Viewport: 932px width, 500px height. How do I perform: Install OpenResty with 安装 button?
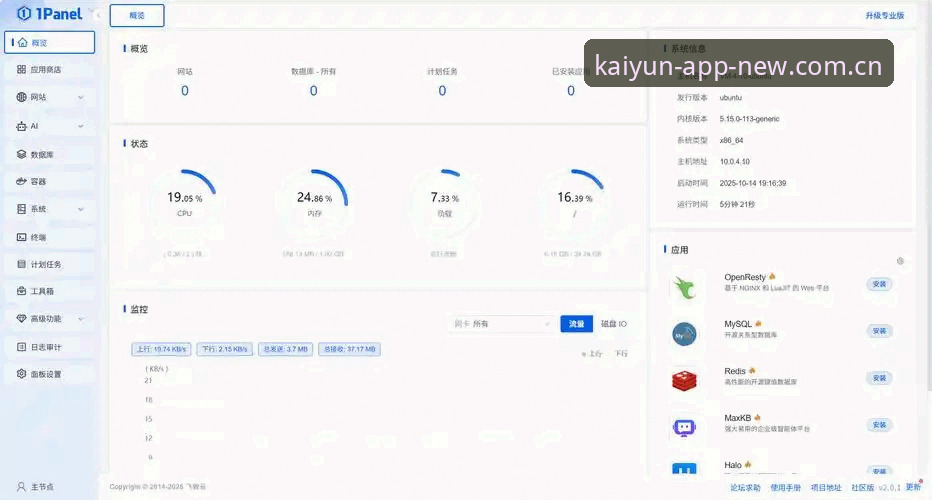click(879, 284)
